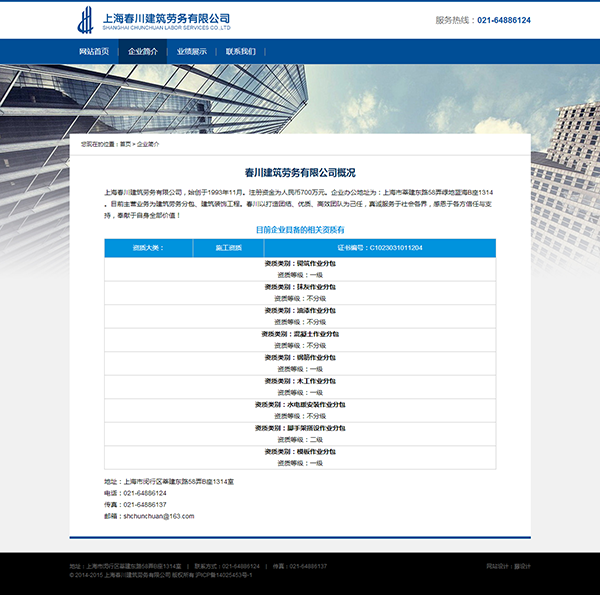Click the heading 春川建筑劳务有限公司概况

[x=300, y=173]
